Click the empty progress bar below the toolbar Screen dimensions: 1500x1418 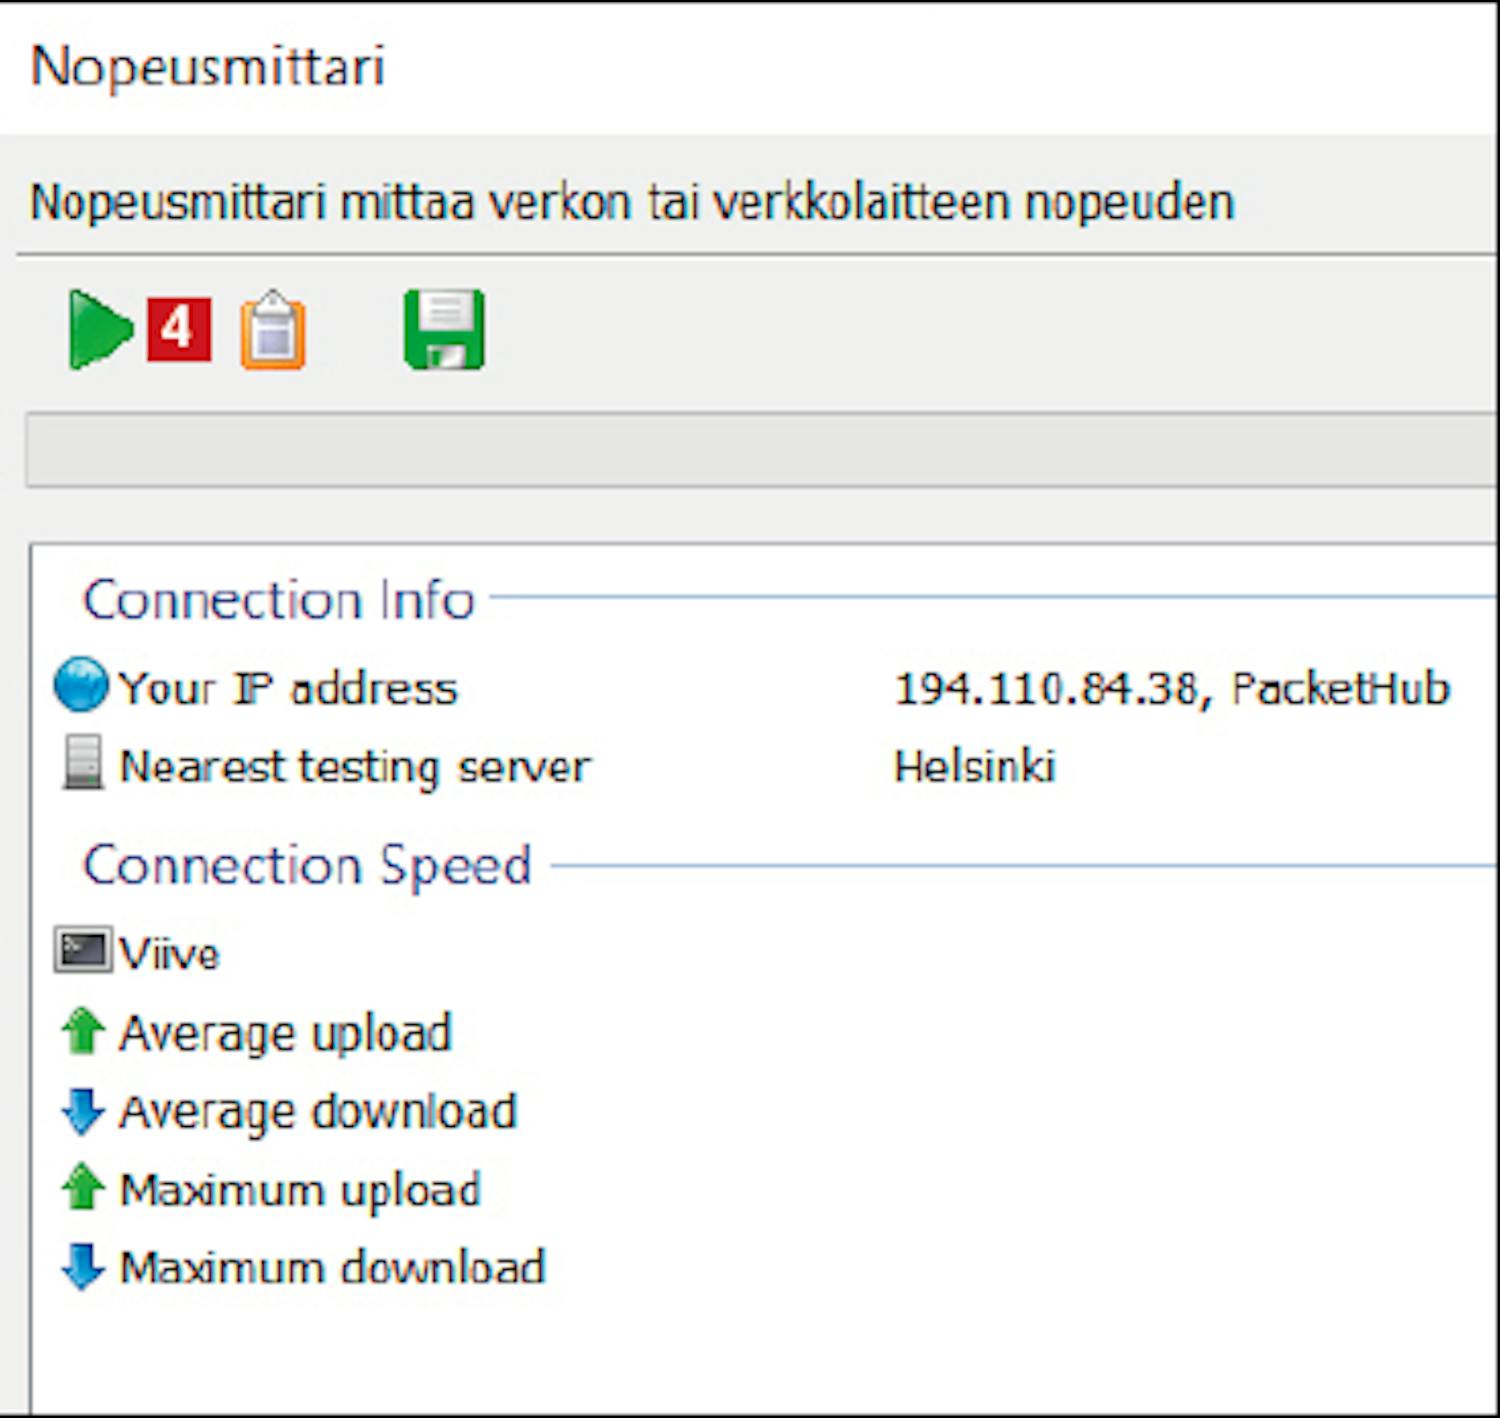point(760,449)
